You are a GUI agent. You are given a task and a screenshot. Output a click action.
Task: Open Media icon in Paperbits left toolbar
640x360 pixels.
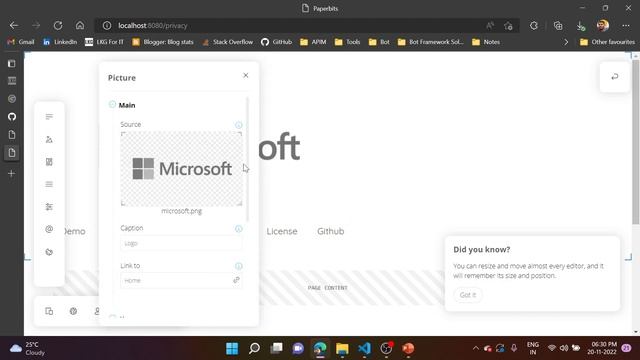(x=49, y=140)
